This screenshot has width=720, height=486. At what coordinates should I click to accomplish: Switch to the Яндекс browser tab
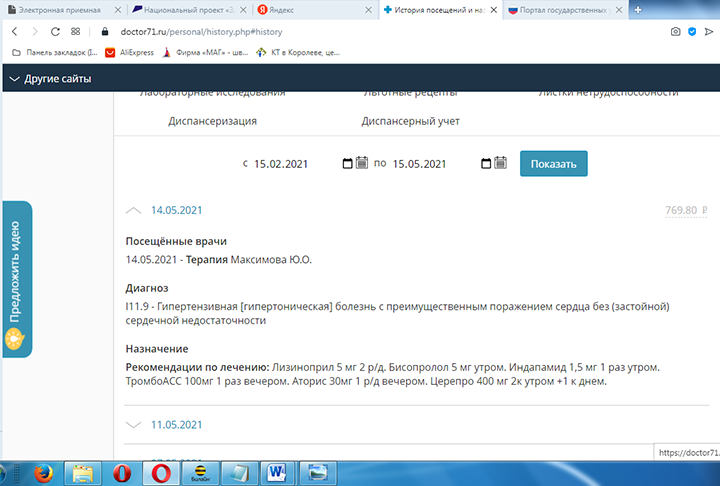[x=310, y=10]
